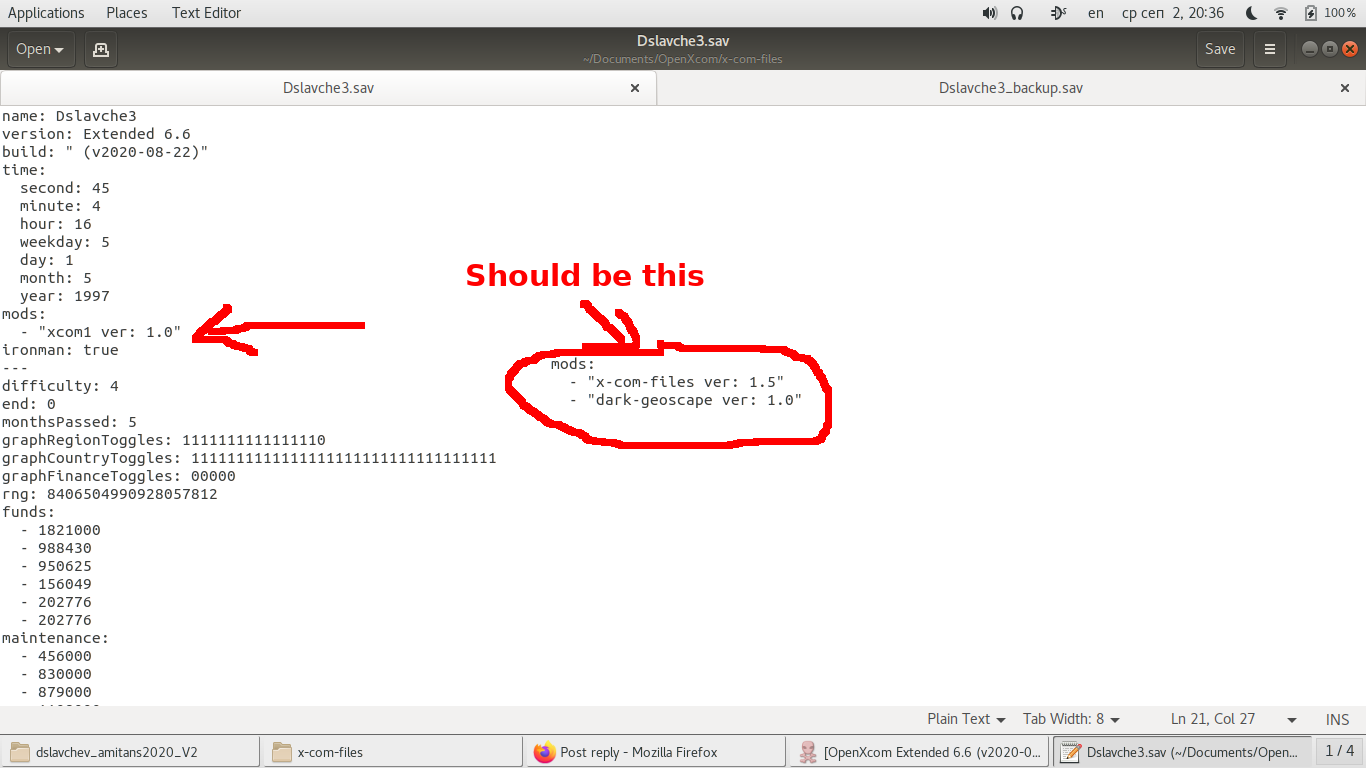Switch to the Dslavche3_backup.sav tab

click(x=1010, y=88)
